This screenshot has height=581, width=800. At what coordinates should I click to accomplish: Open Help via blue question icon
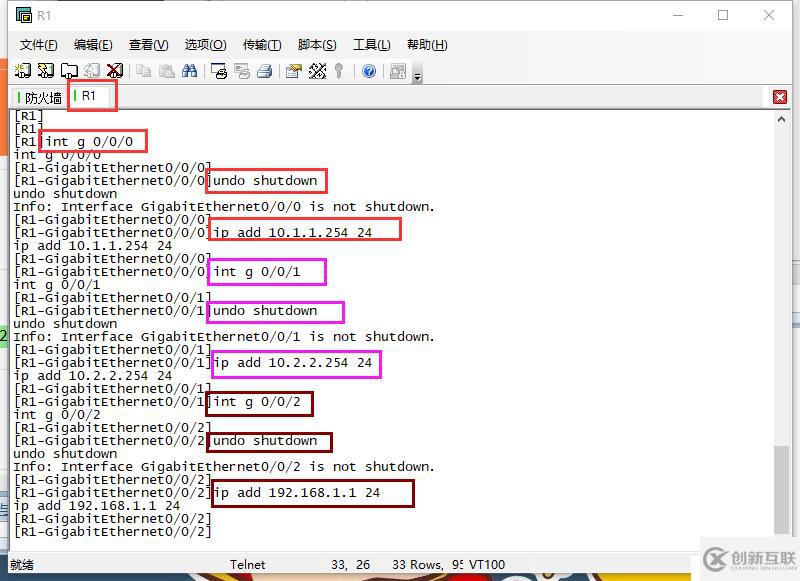pyautogui.click(x=369, y=71)
